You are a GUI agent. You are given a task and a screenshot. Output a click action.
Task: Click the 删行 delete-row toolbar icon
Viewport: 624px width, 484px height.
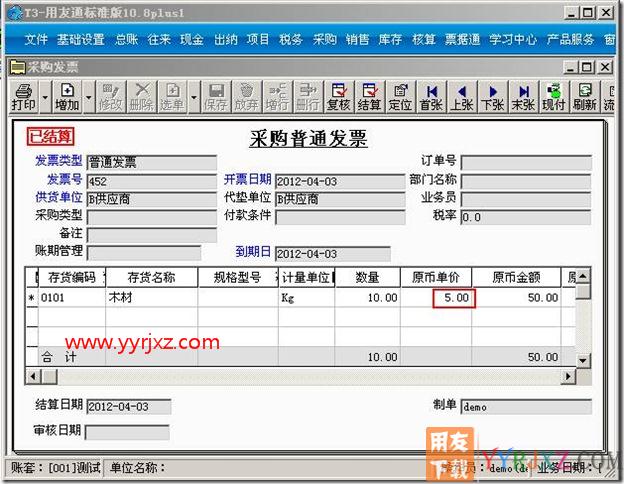pyautogui.click(x=308, y=97)
